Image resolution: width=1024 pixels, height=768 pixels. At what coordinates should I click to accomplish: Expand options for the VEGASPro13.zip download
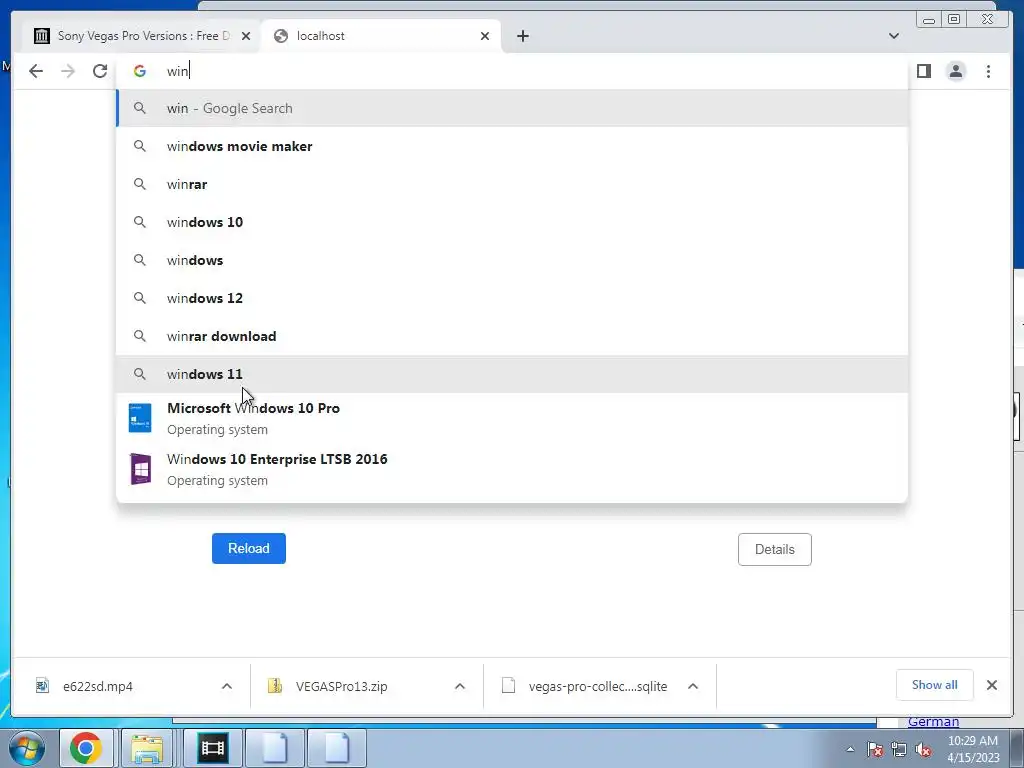460,686
